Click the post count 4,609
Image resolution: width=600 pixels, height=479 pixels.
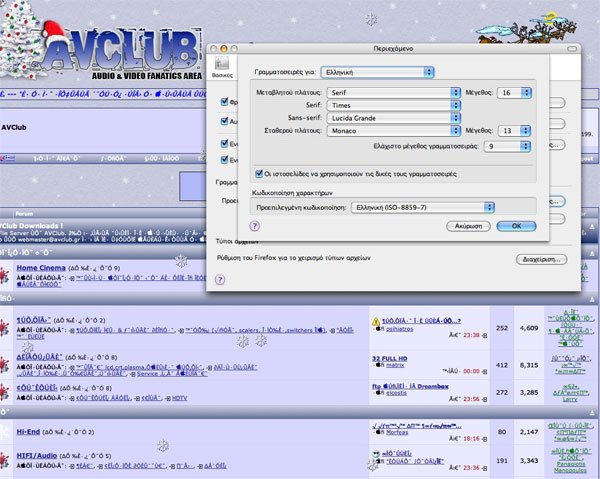[x=529, y=328]
